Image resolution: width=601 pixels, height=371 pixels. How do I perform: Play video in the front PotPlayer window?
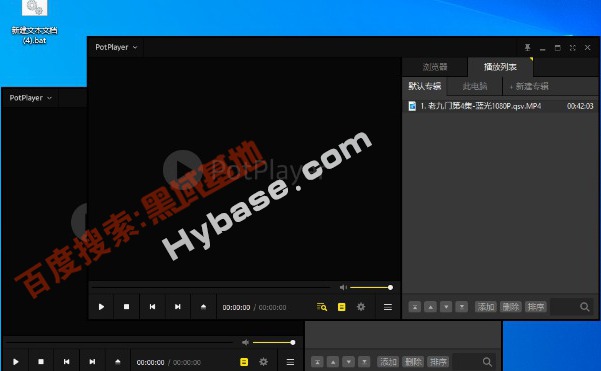coord(101,307)
